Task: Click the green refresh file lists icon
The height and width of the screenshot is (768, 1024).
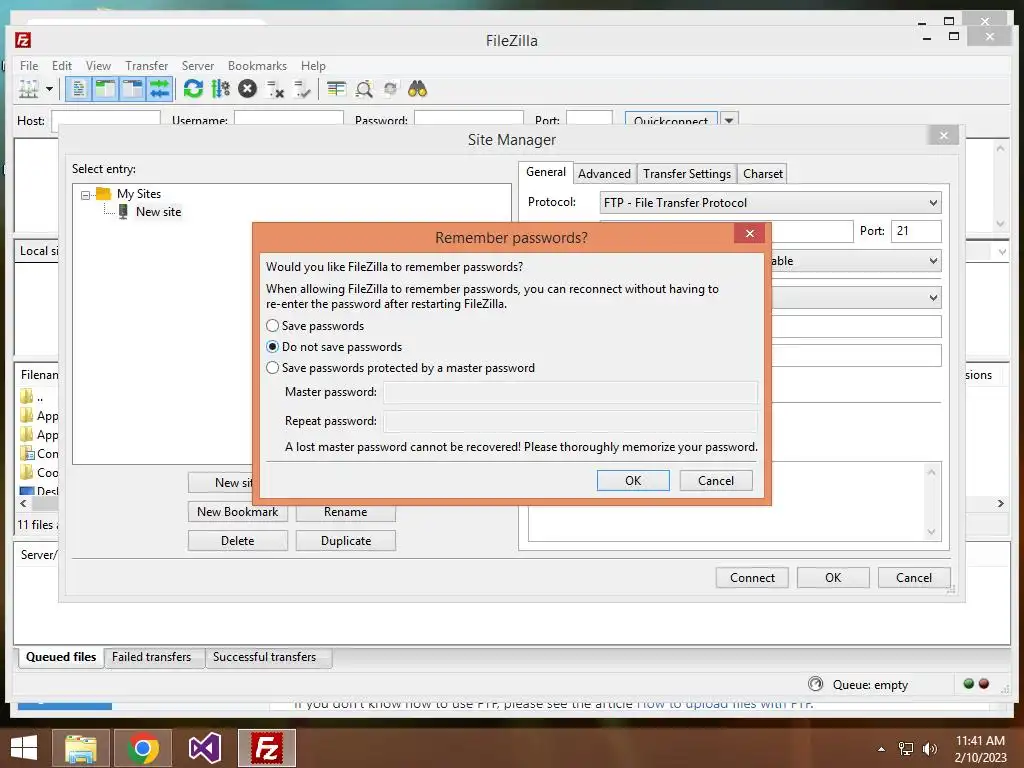Action: point(193,89)
